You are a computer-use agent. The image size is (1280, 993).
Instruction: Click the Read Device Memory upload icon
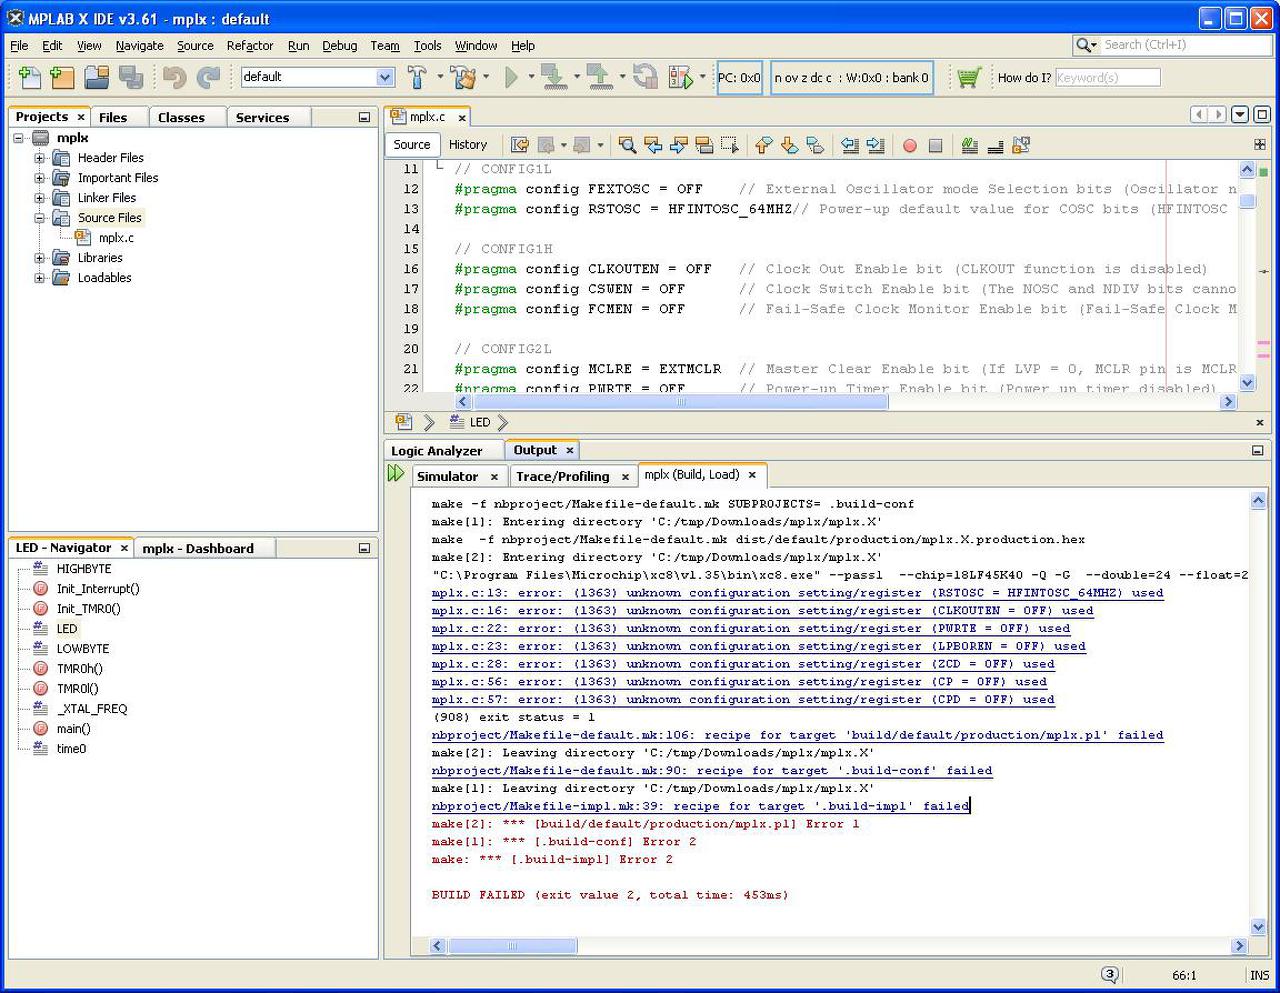pos(598,77)
